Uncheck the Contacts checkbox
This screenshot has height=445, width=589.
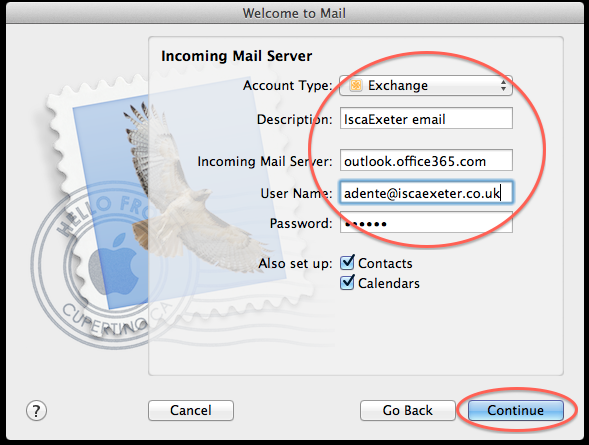point(347,262)
